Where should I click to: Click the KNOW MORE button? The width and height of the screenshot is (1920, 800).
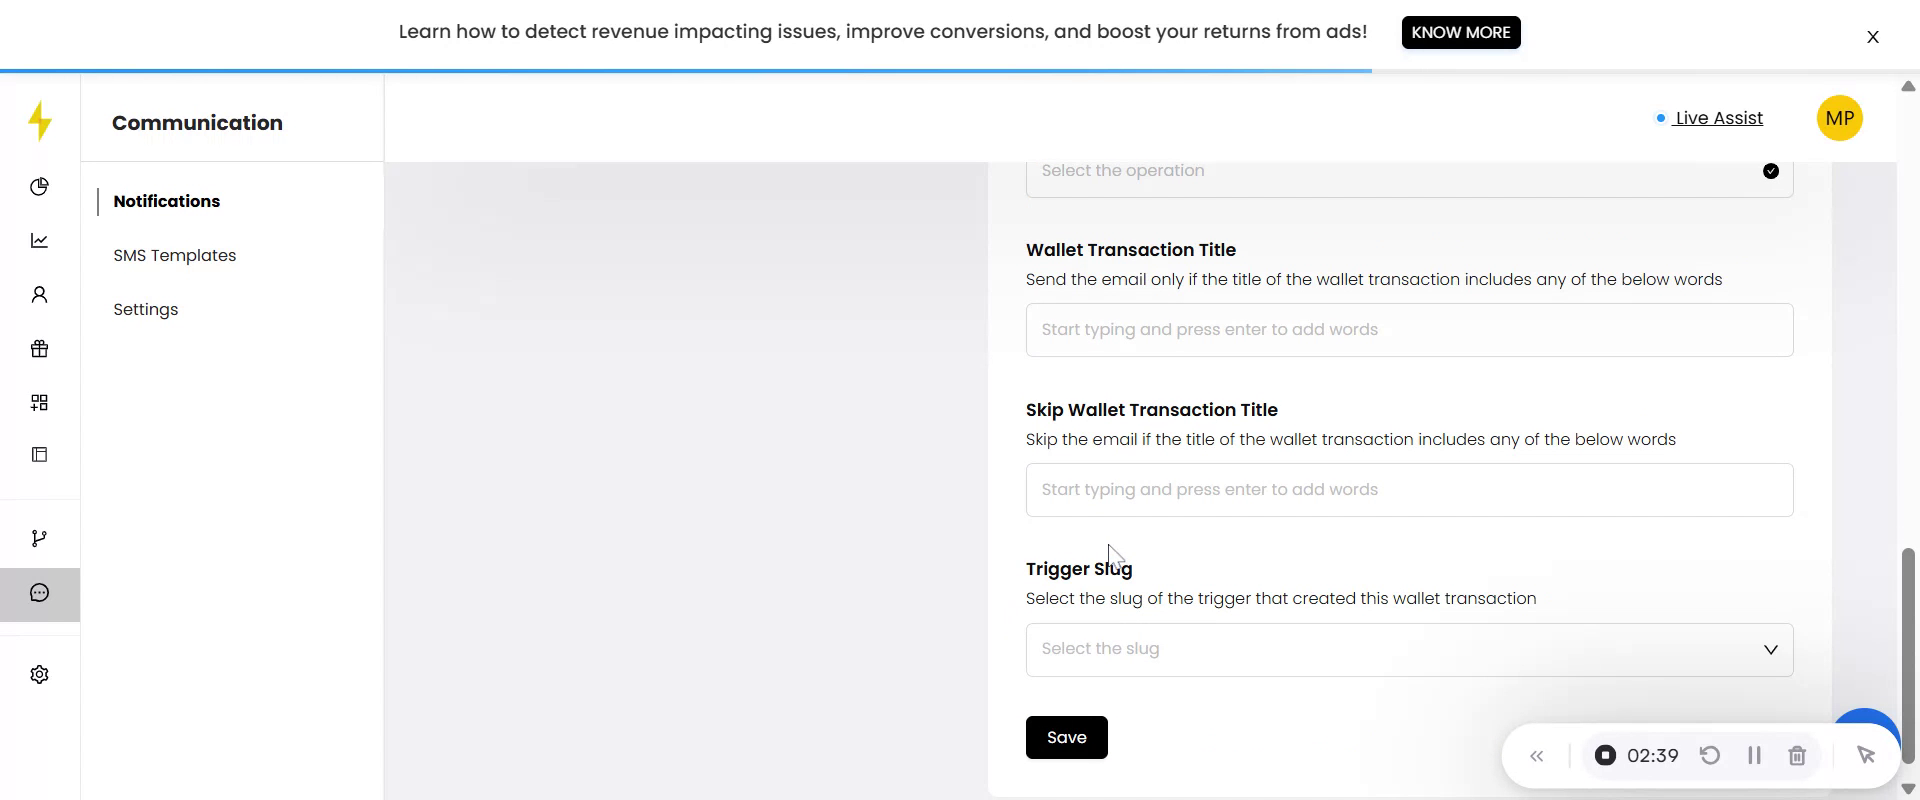click(x=1461, y=32)
